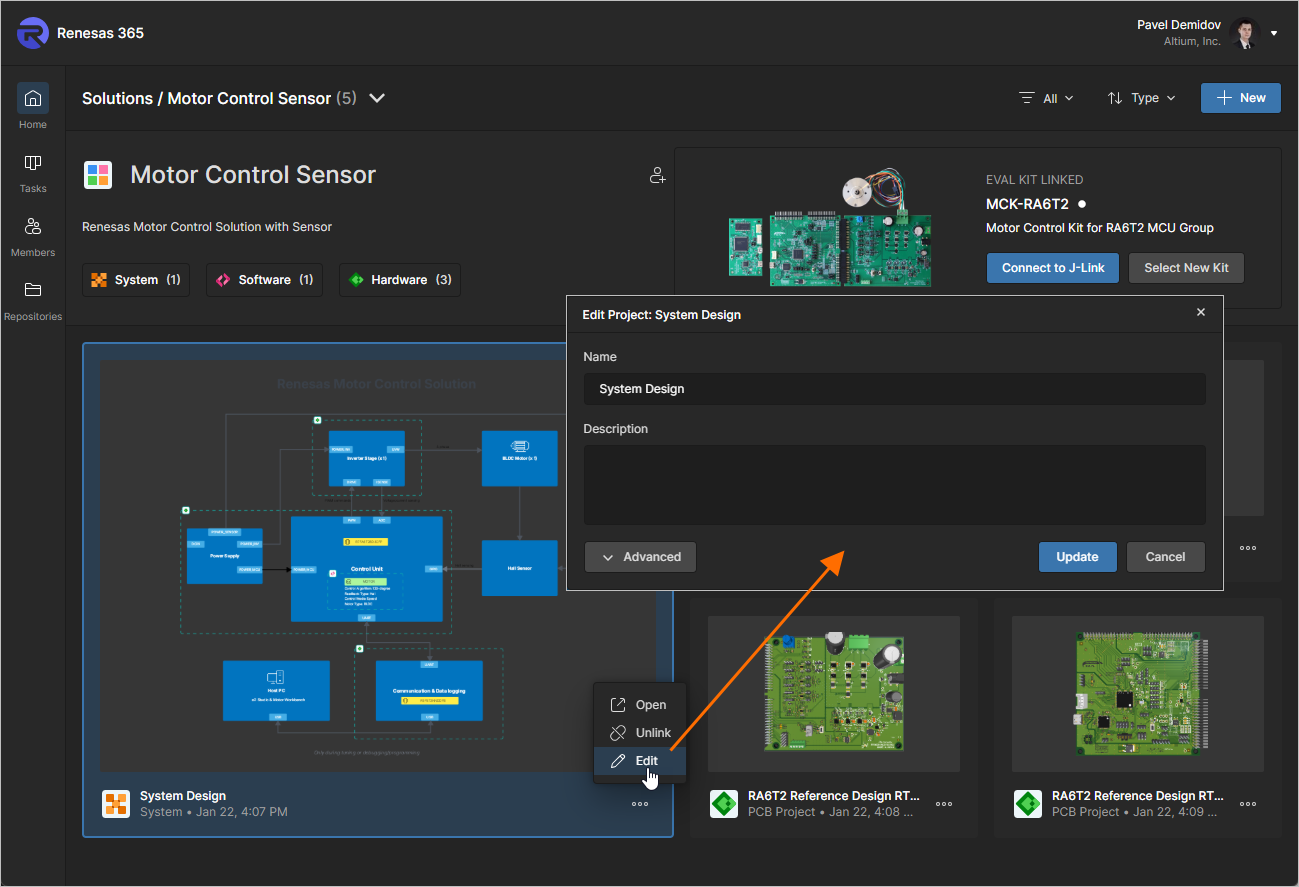Open the Repositories sidebar icon

point(33,291)
